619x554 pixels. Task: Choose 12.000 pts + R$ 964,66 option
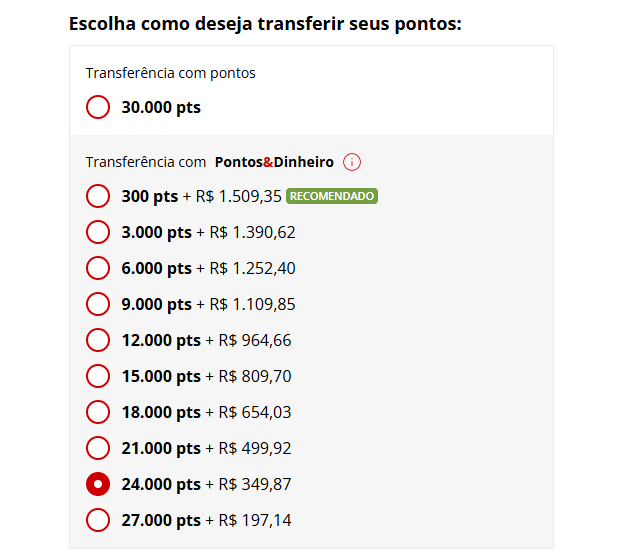click(x=98, y=340)
